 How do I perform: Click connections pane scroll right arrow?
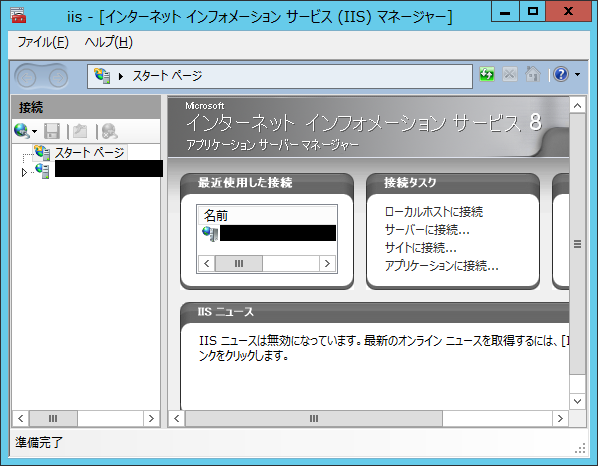click(x=151, y=418)
